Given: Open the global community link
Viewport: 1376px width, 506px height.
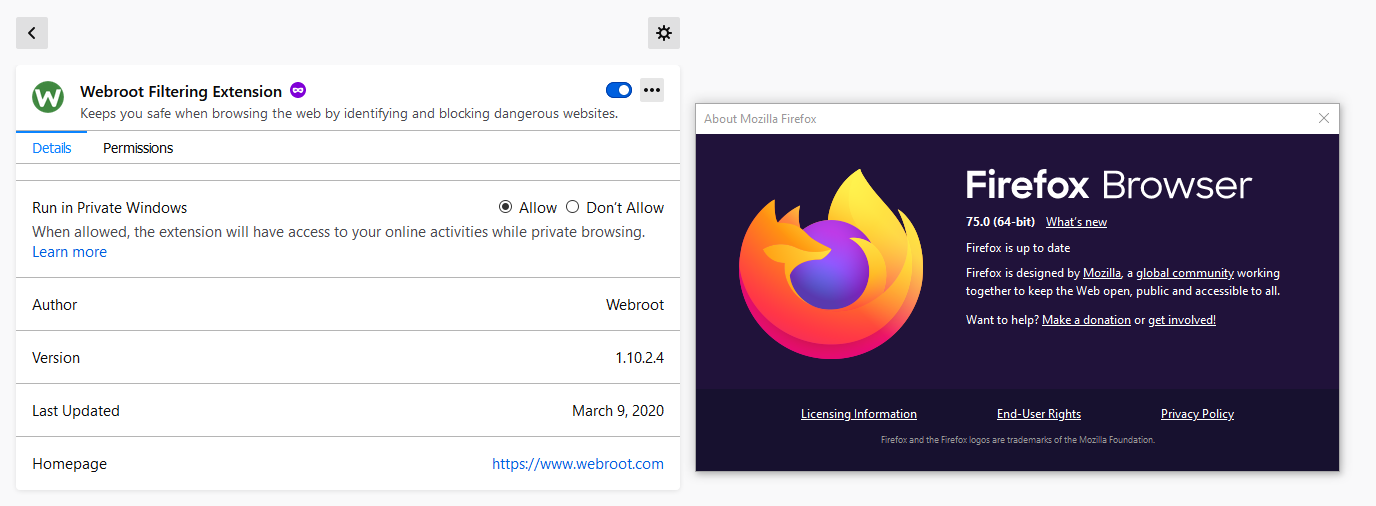Looking at the screenshot, I should 1185,273.
